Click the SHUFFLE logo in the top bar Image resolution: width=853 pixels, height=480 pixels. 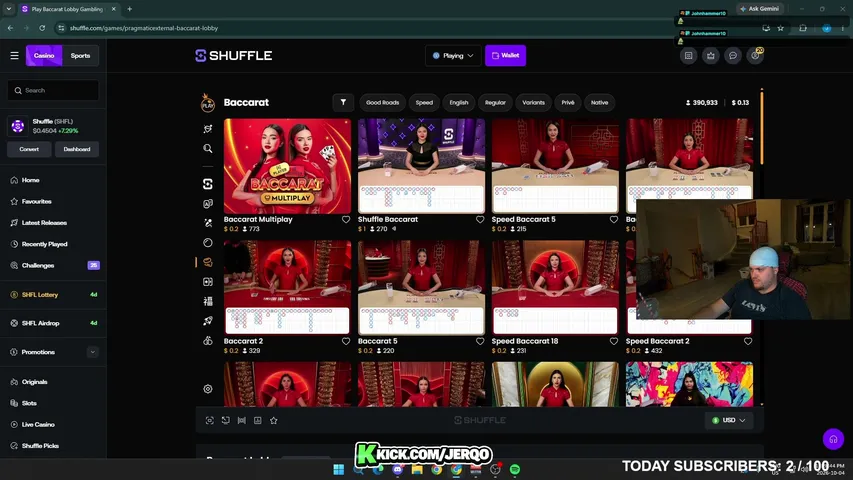coord(234,56)
